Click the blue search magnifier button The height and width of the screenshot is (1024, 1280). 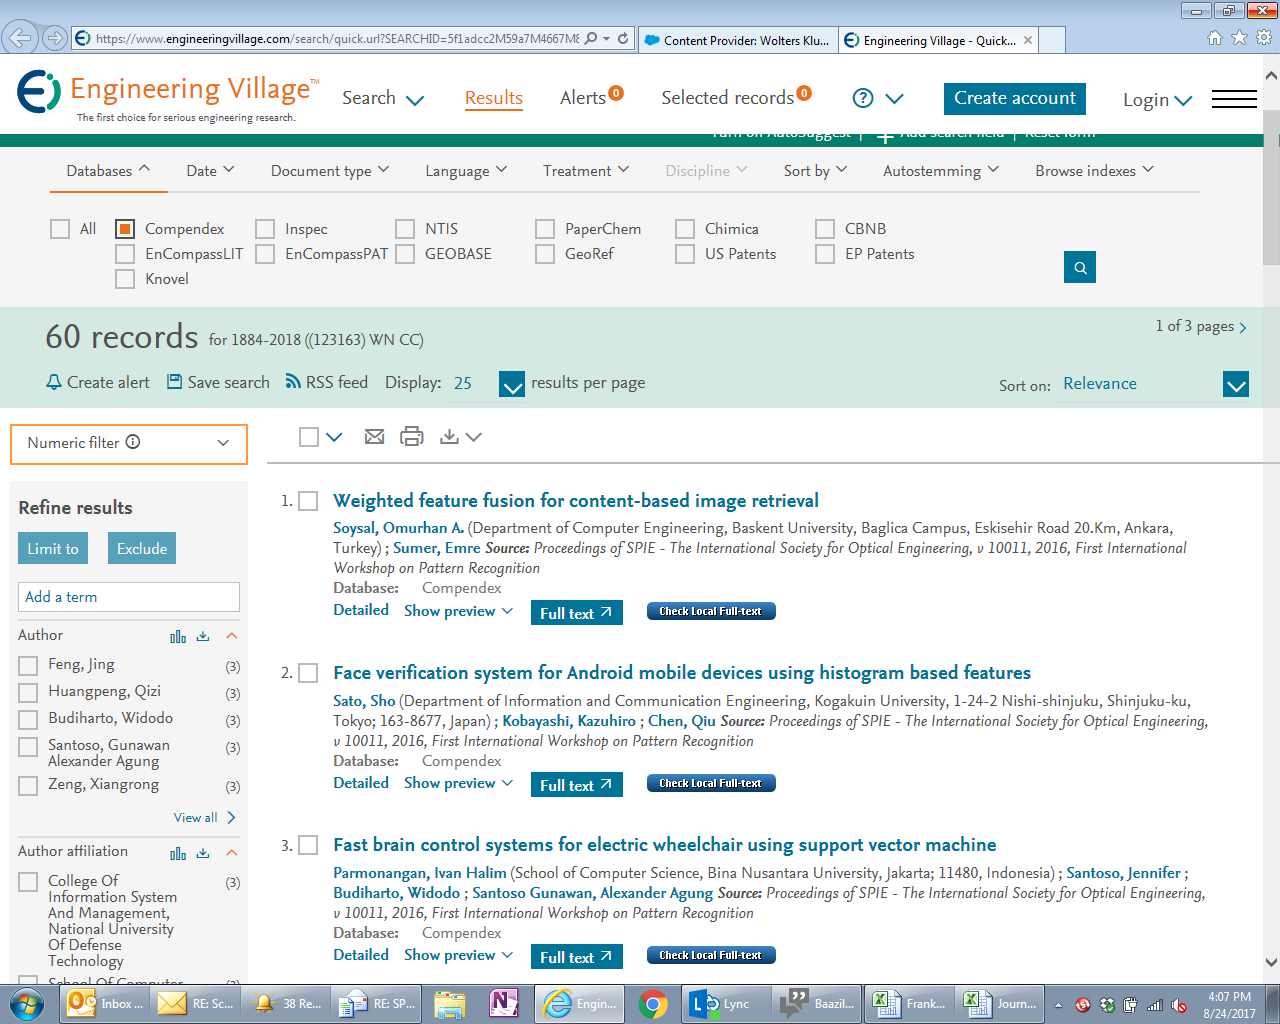1080,267
